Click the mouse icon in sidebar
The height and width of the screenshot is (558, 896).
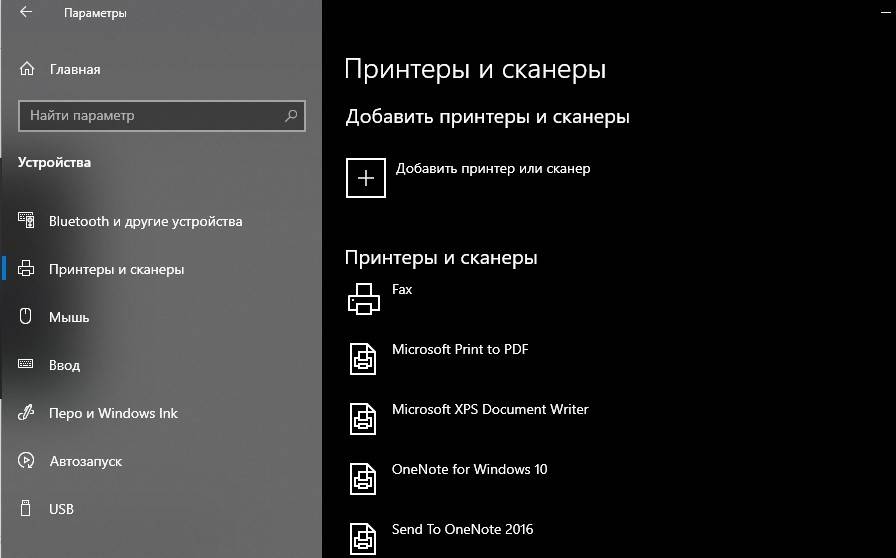(27, 317)
